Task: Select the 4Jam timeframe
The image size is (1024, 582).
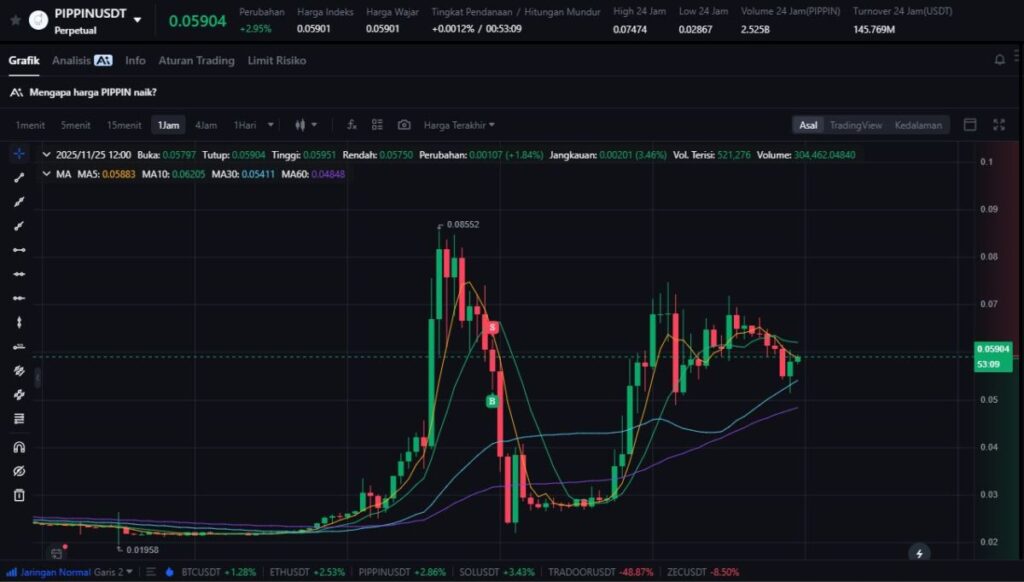Action: [x=206, y=125]
